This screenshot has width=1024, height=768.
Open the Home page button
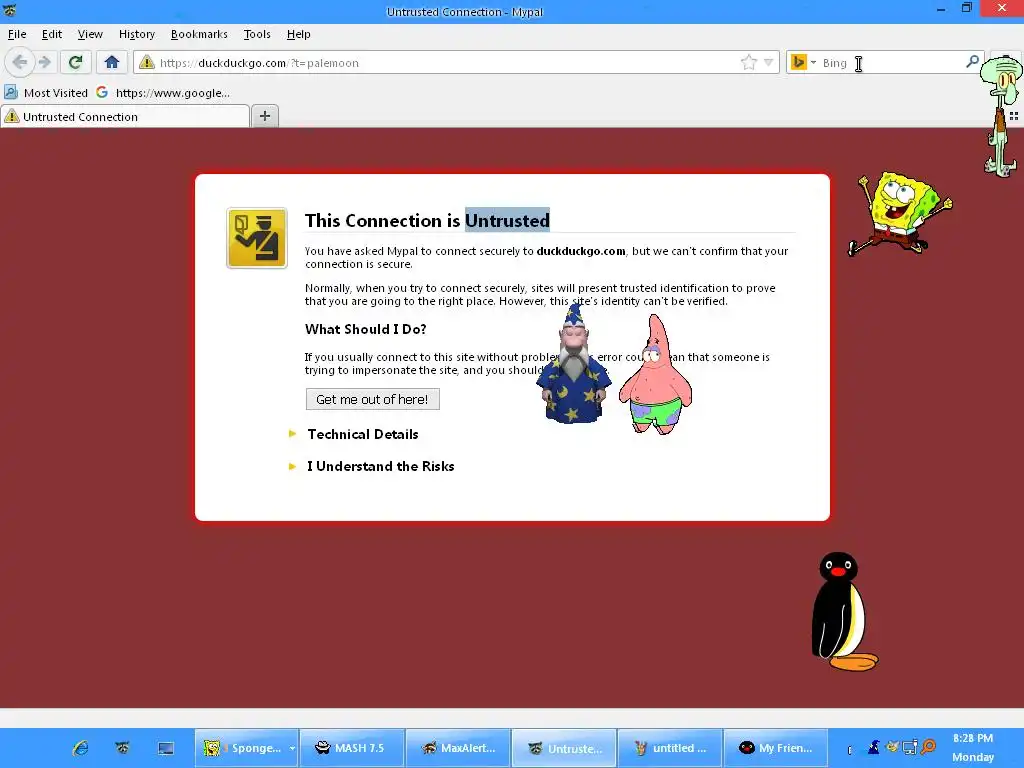click(112, 62)
